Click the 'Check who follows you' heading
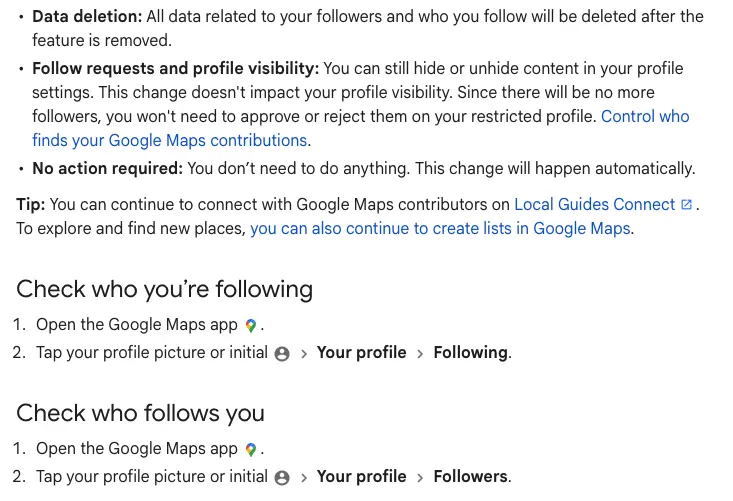Image resolution: width=733 pixels, height=501 pixels. (x=140, y=413)
